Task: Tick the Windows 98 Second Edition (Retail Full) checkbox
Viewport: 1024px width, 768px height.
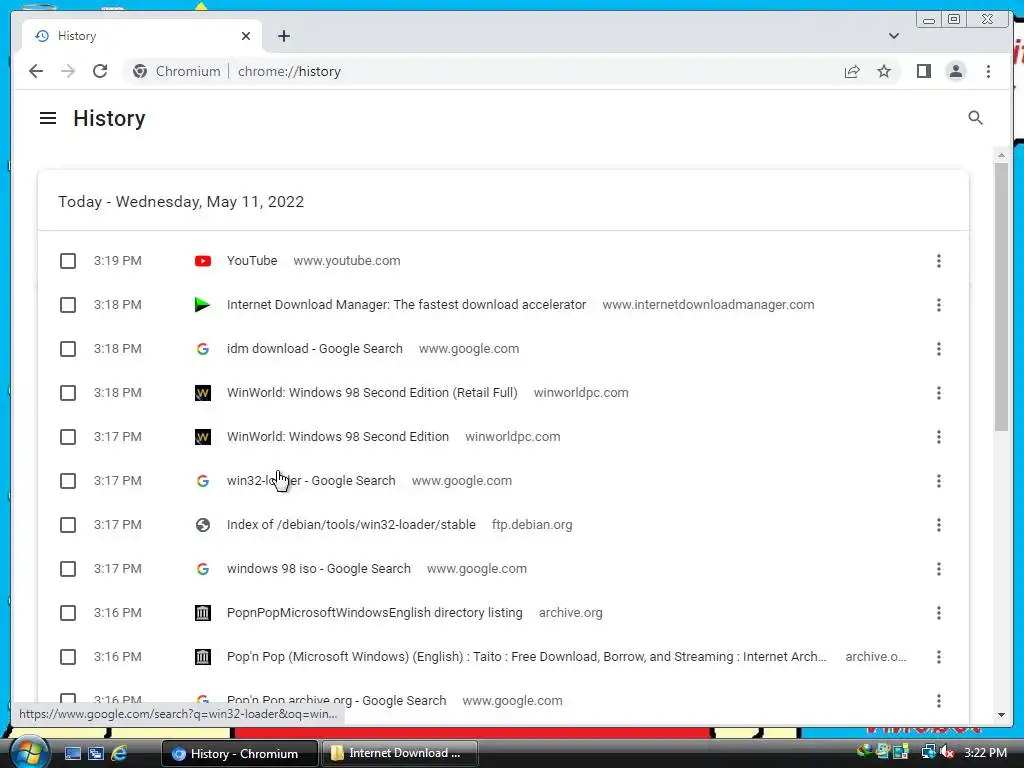Action: [x=68, y=393]
